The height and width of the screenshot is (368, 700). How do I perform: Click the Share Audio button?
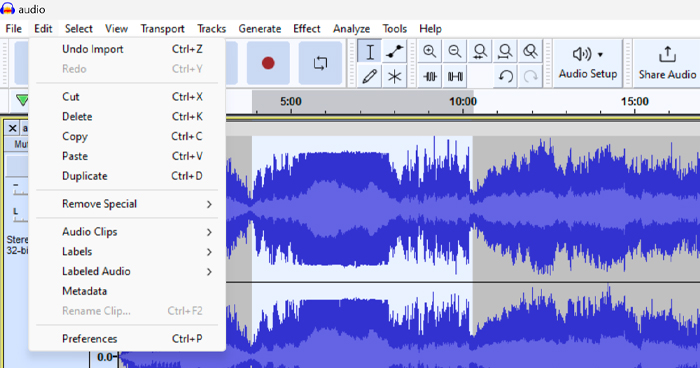coord(667,63)
